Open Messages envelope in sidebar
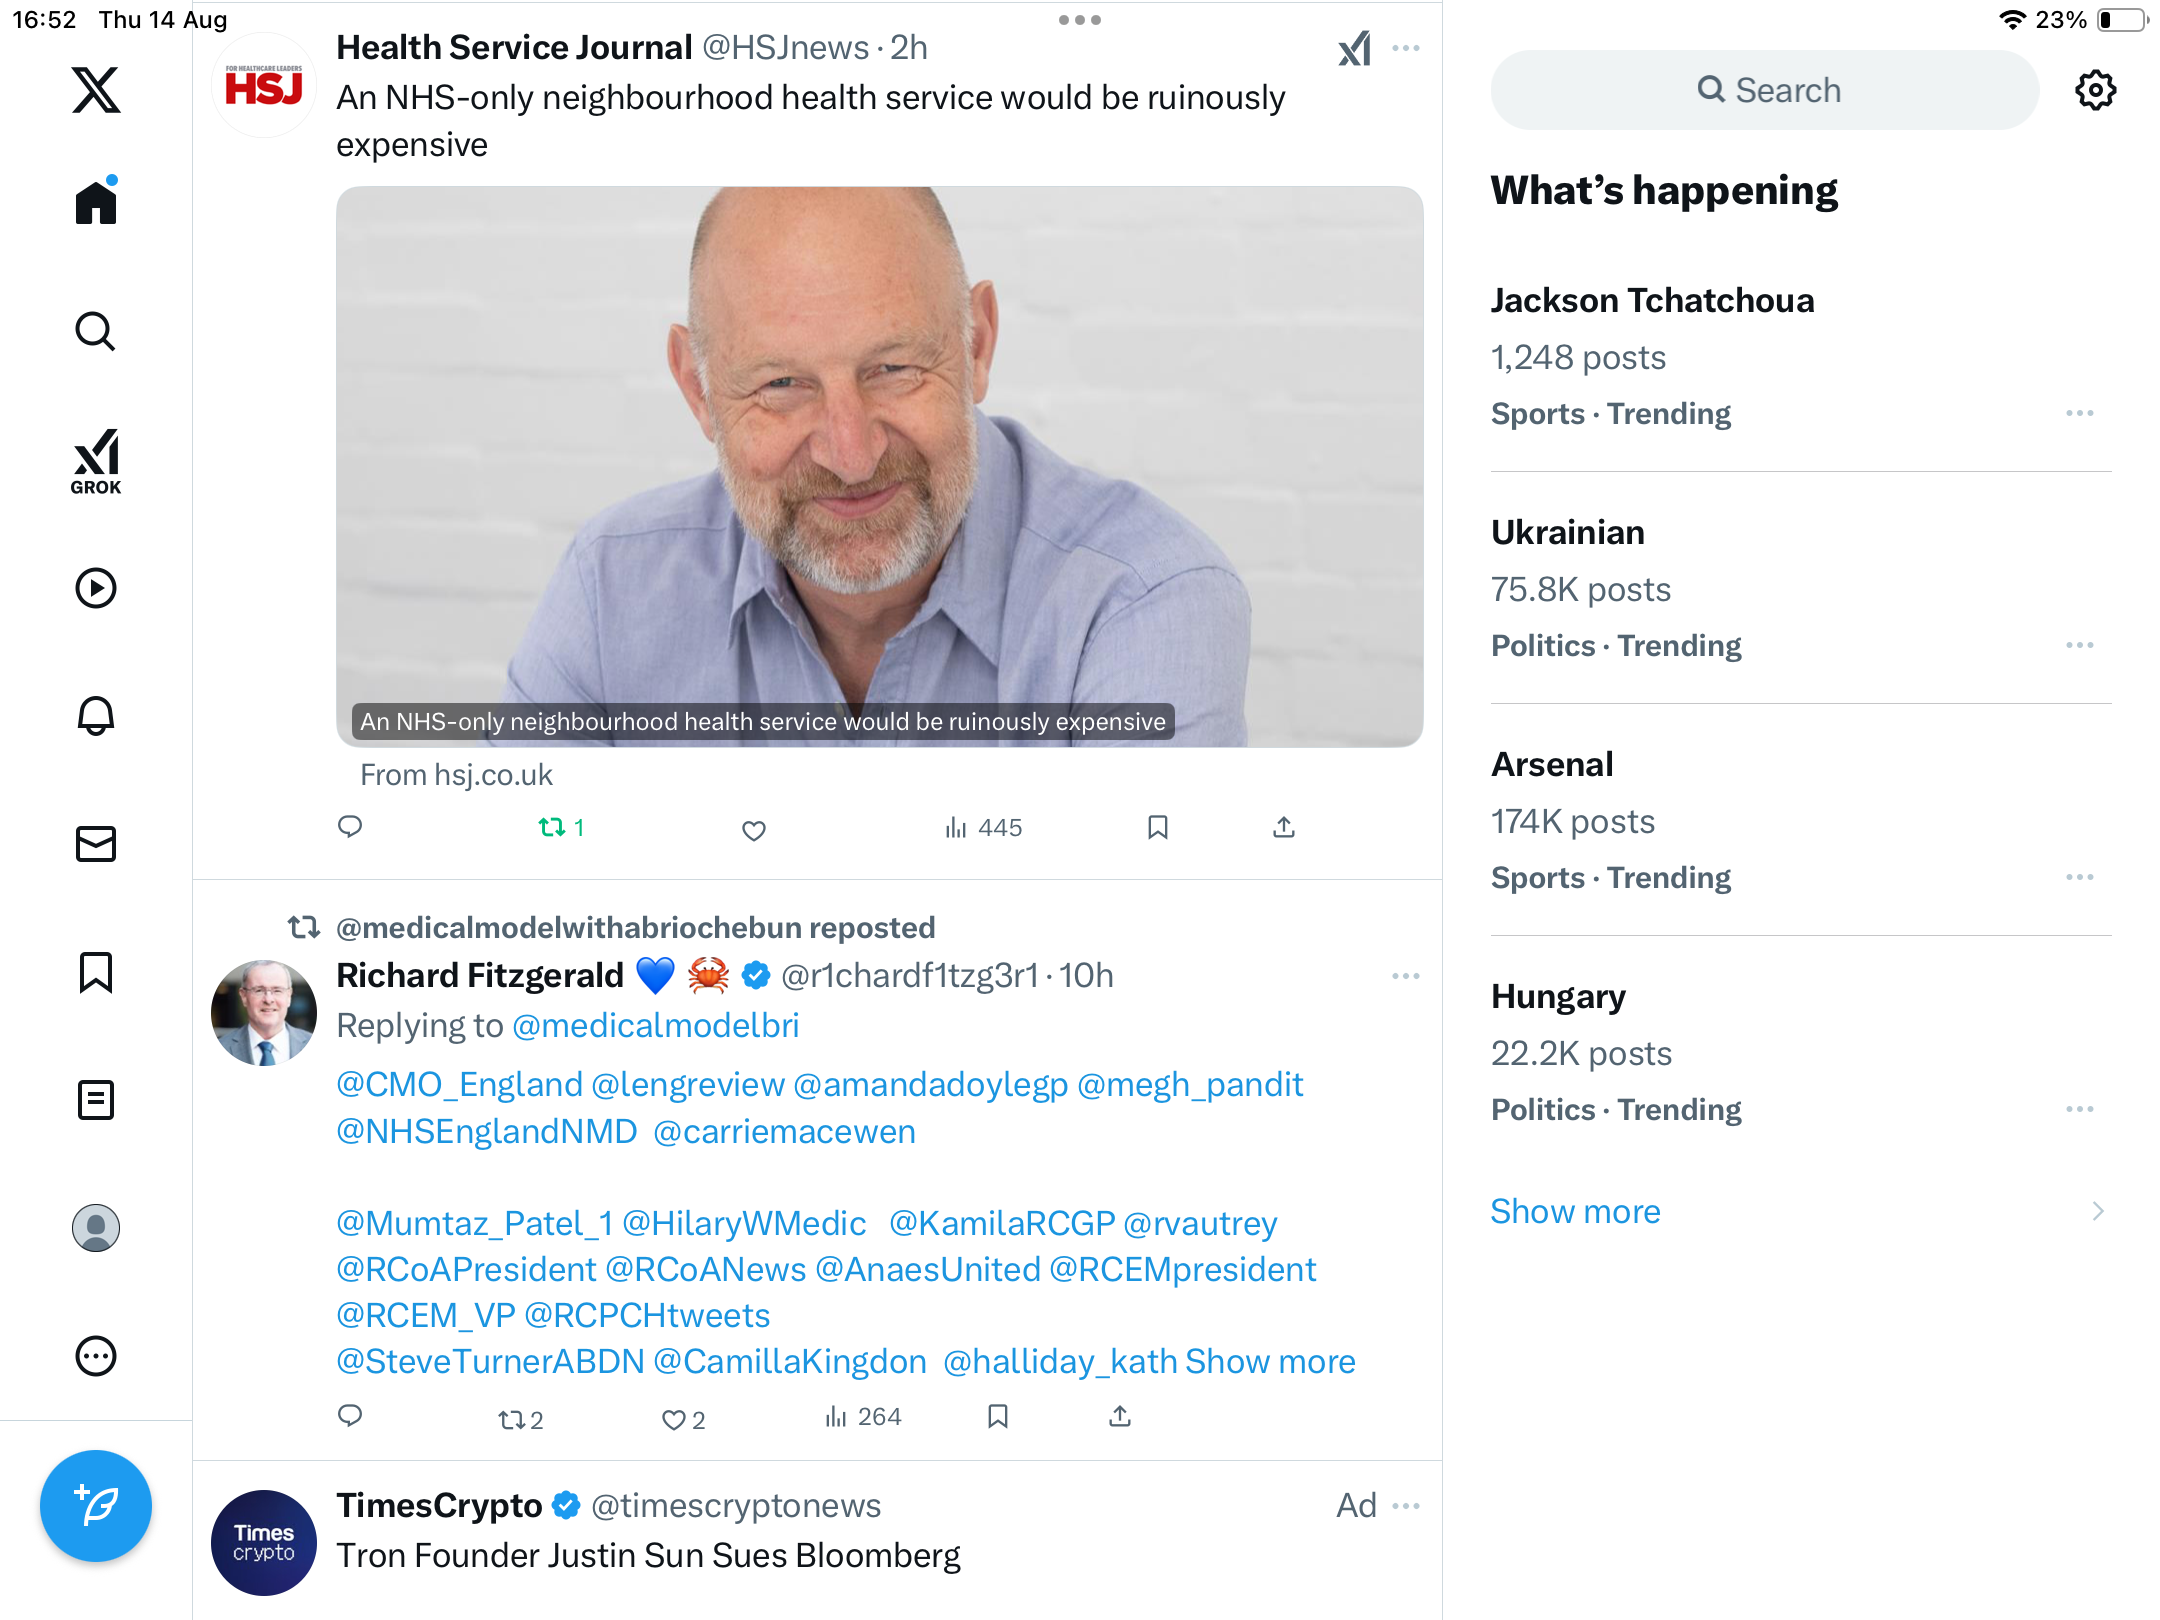This screenshot has height=1620, width=2160. coord(96,844)
